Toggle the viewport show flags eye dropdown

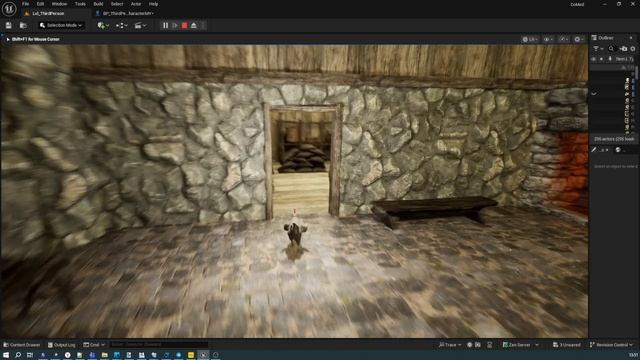pyautogui.click(x=548, y=39)
